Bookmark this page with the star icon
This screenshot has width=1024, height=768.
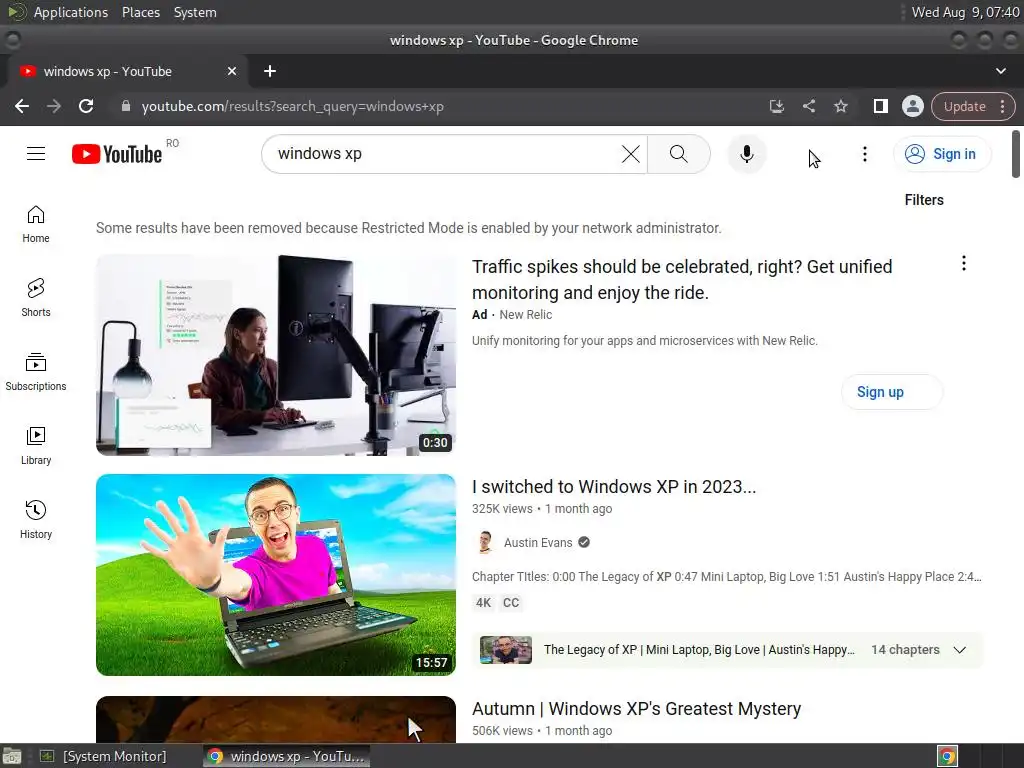point(840,106)
